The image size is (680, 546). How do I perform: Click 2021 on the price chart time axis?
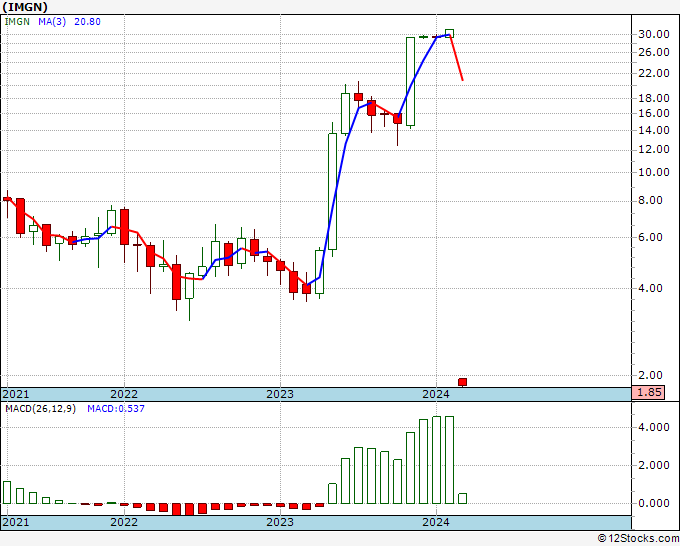[16, 394]
